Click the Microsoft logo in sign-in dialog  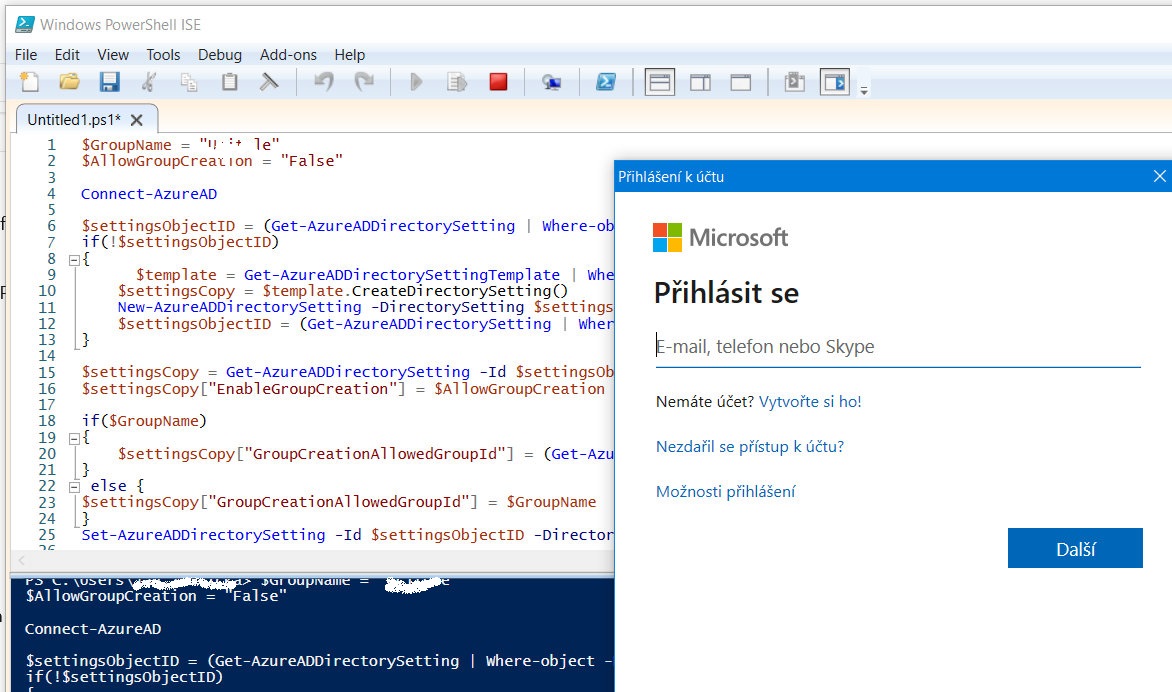[721, 238]
